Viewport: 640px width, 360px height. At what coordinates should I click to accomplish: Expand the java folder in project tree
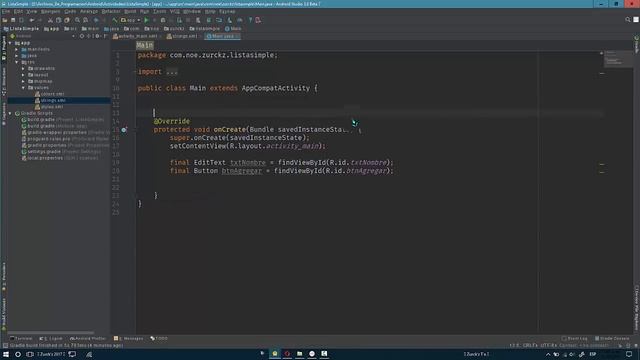tap(17, 56)
